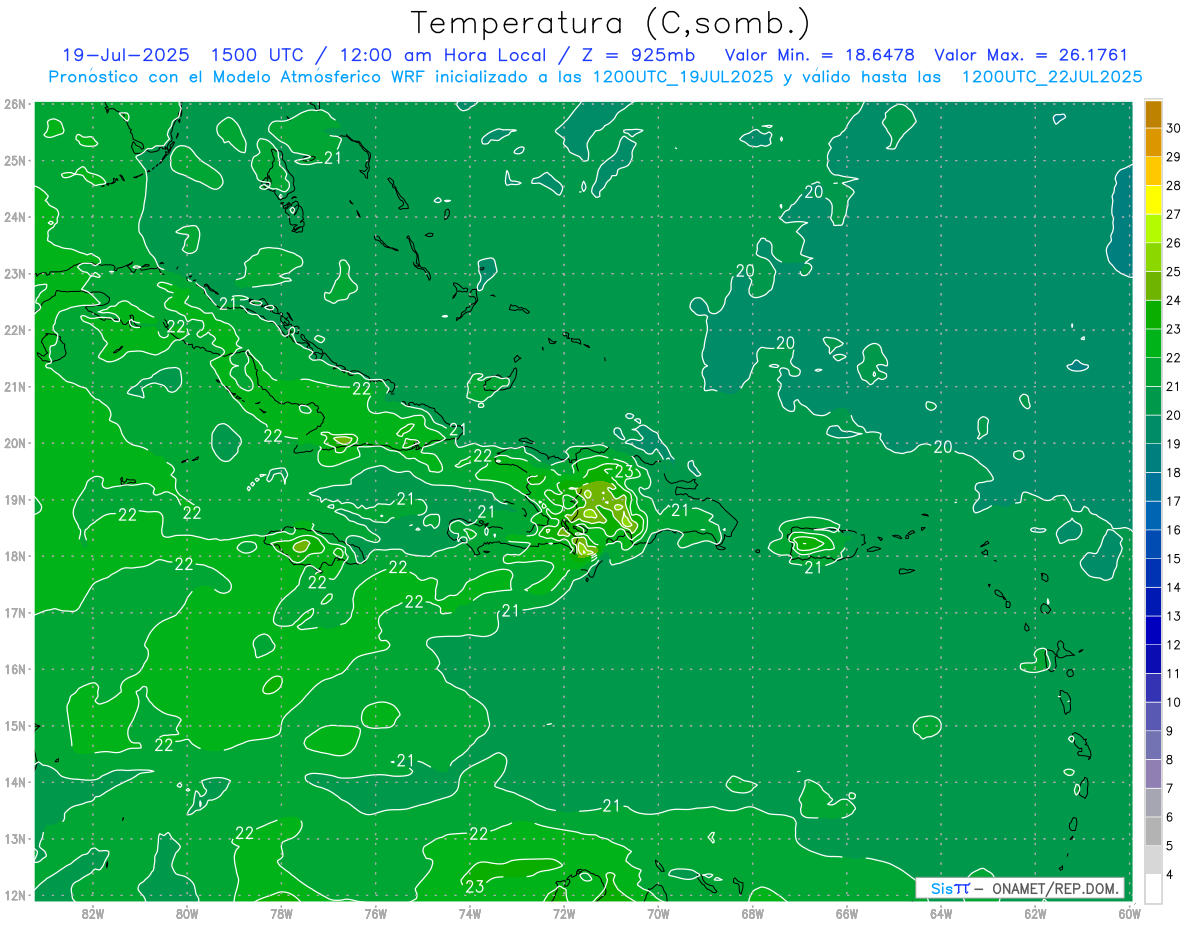Click the "13N" latitude axis label
Image resolution: width=1200 pixels, height=927 pixels.
point(14,838)
